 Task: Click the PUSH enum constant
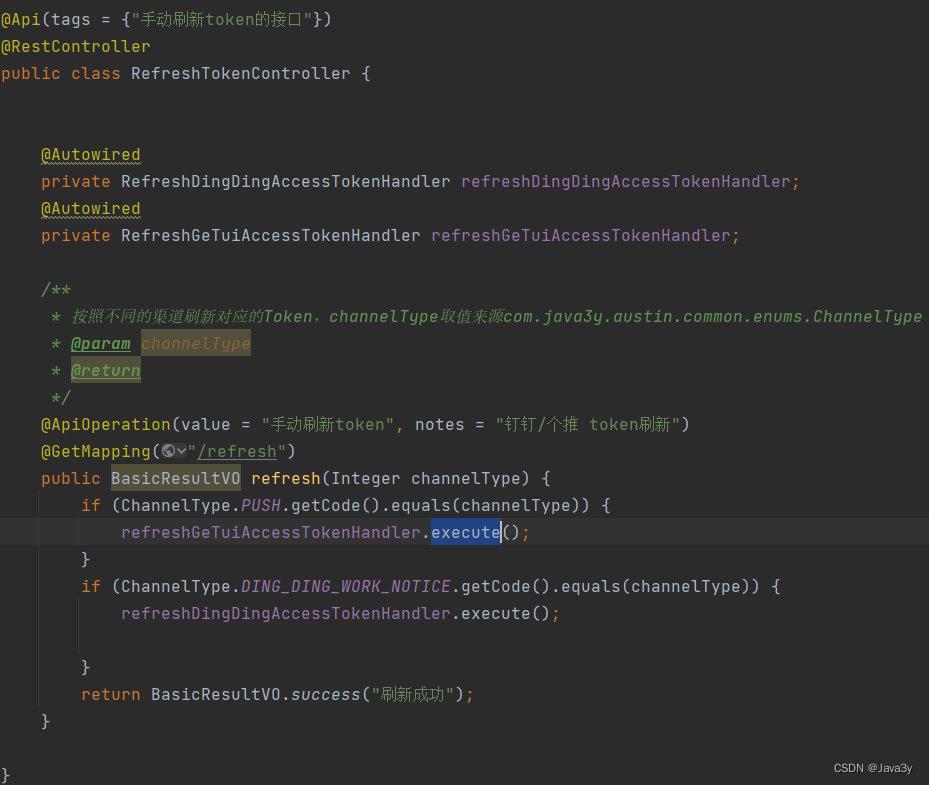point(261,506)
